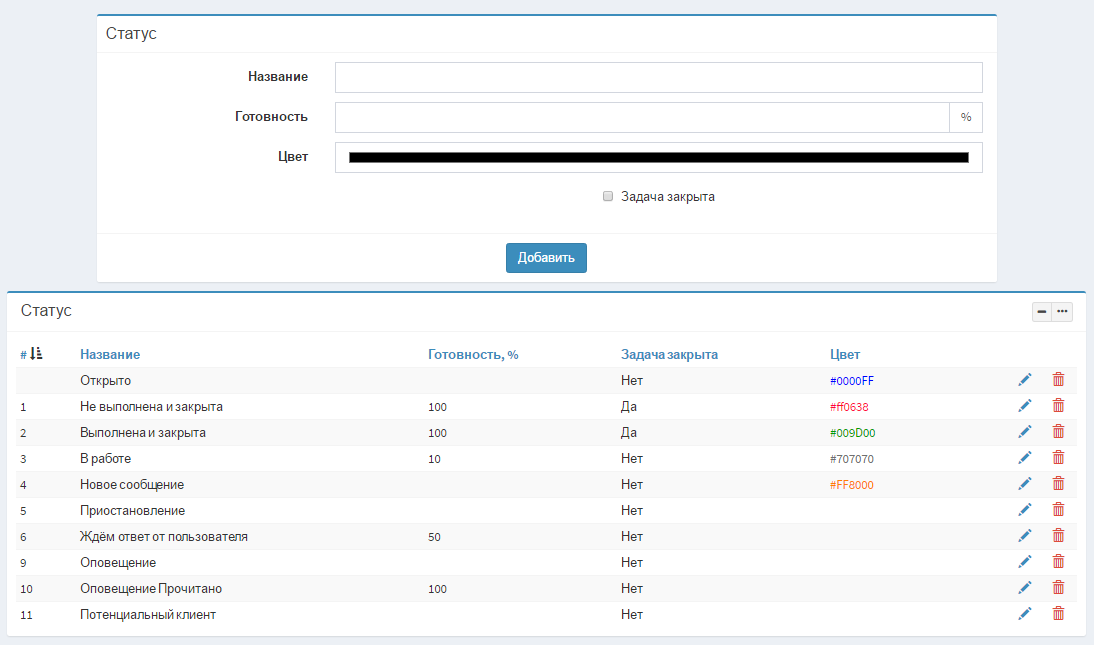
Task: Edit the В работе status
Action: pyautogui.click(x=1024, y=458)
